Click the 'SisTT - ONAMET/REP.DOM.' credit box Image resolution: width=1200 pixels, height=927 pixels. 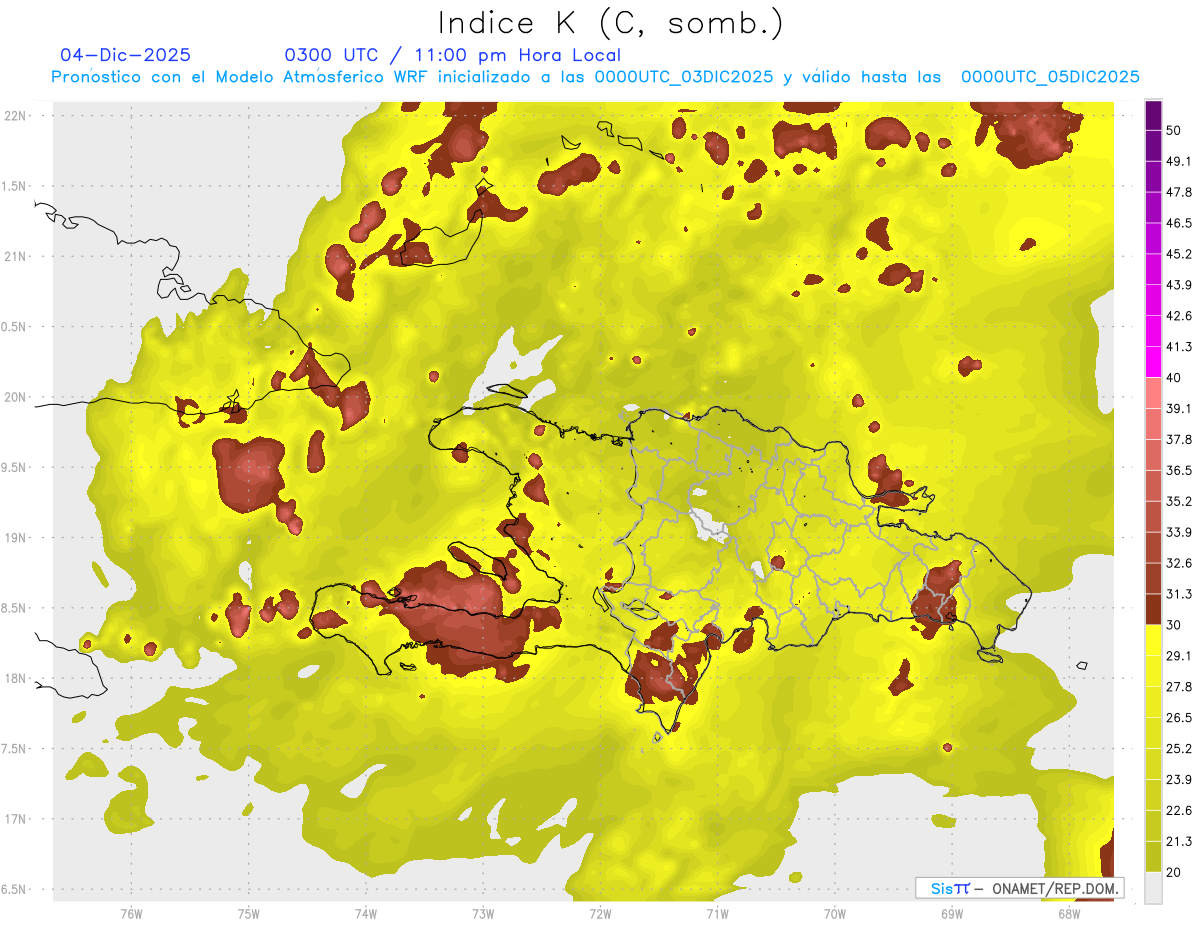pos(1019,888)
